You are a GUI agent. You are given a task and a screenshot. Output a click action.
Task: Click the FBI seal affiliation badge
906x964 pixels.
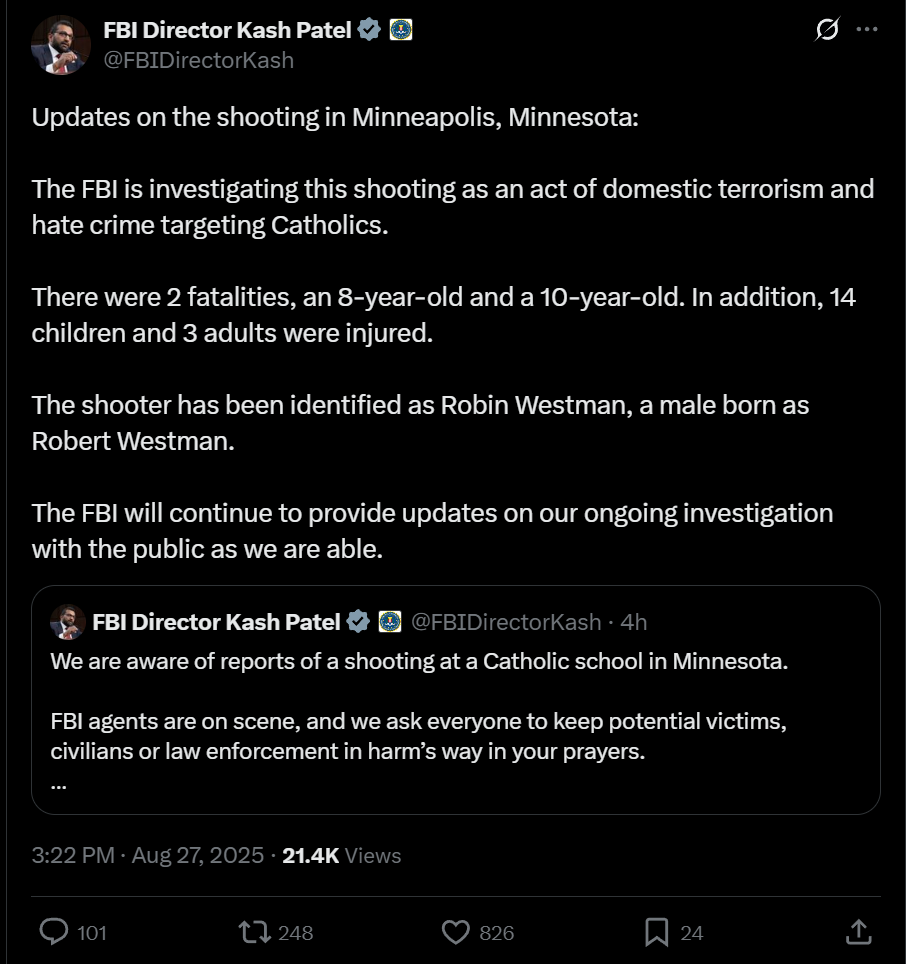pyautogui.click(x=400, y=30)
